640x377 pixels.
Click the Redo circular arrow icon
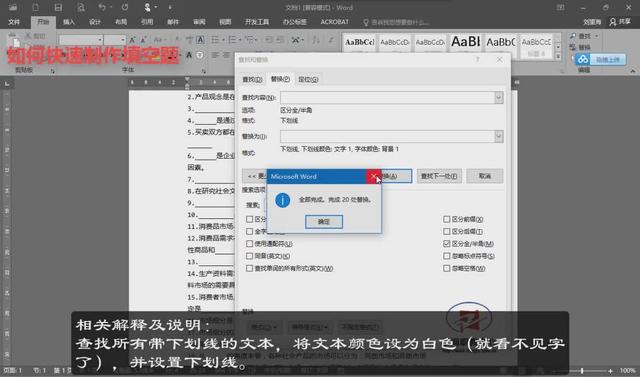[125, 7]
